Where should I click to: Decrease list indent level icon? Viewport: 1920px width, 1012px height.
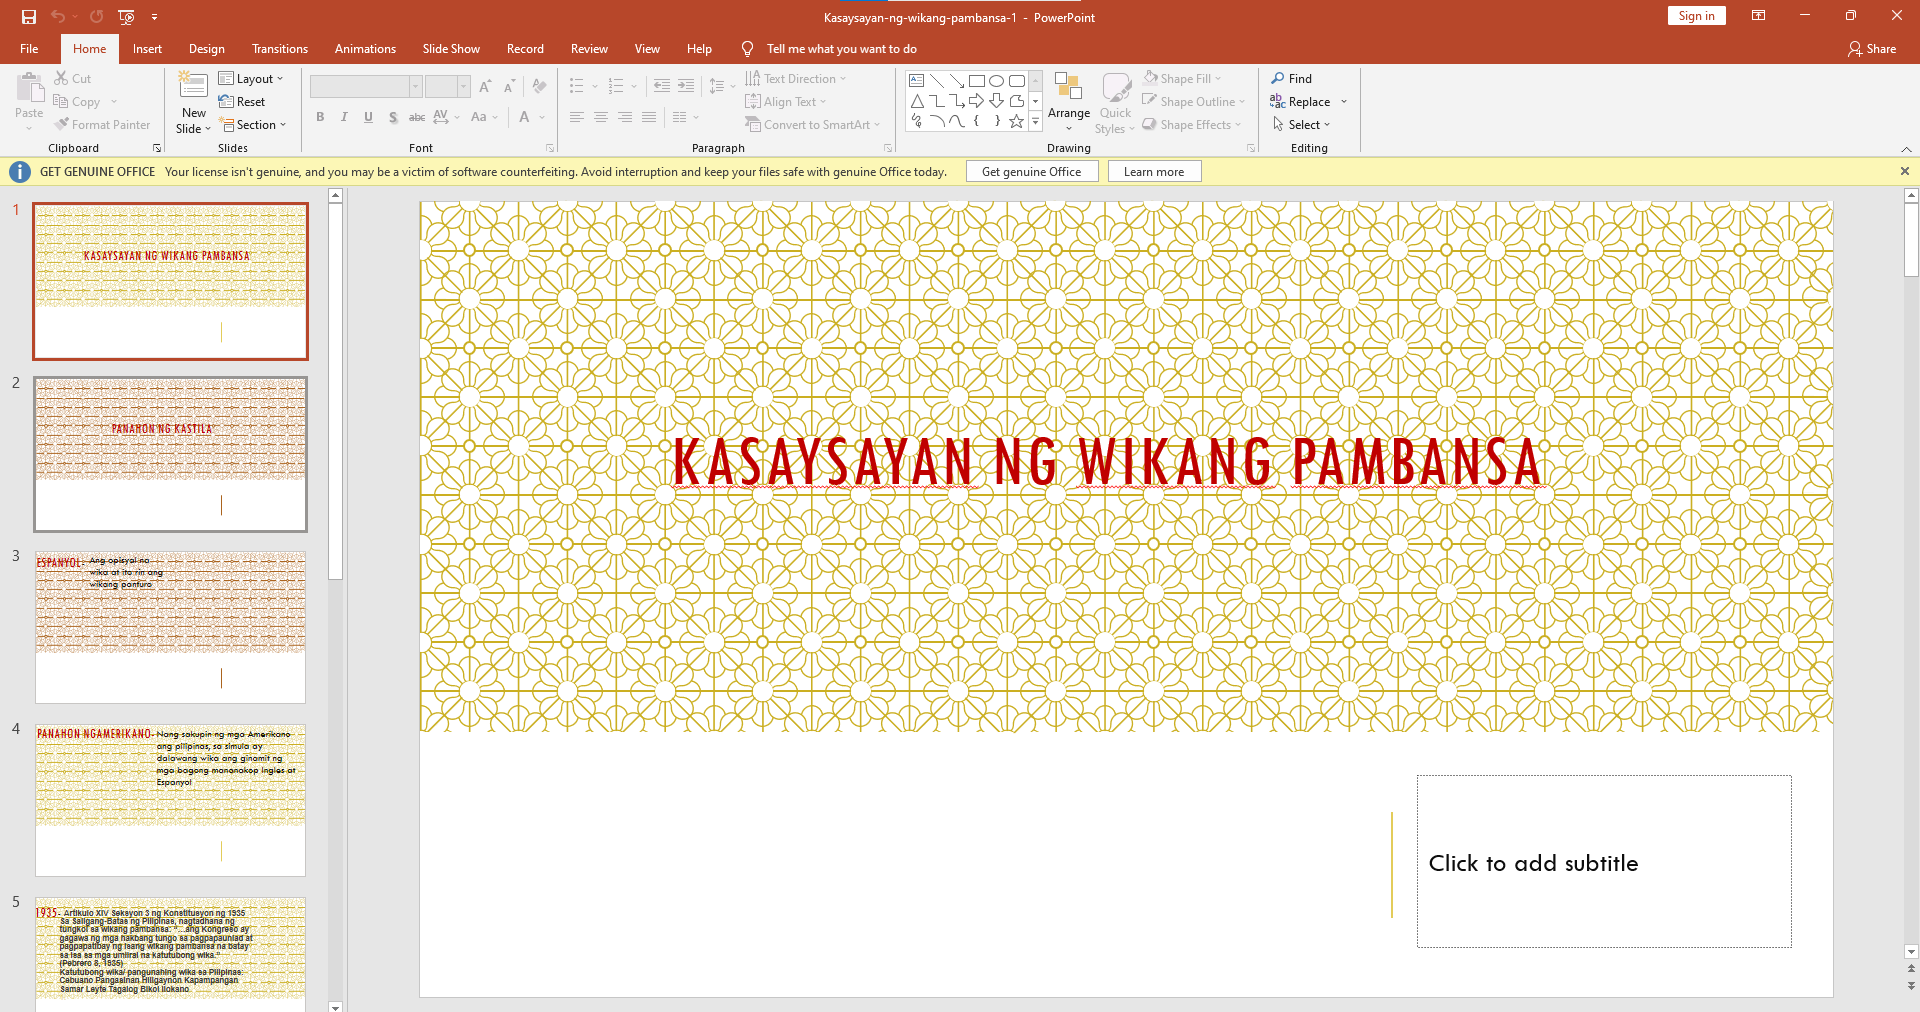(x=661, y=87)
